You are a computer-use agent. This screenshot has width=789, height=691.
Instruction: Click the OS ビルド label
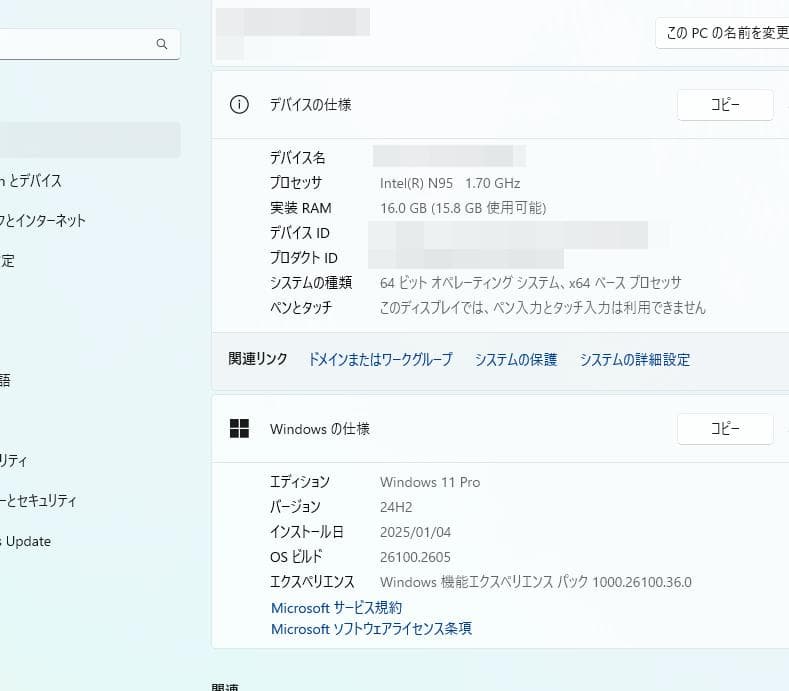pyautogui.click(x=296, y=557)
